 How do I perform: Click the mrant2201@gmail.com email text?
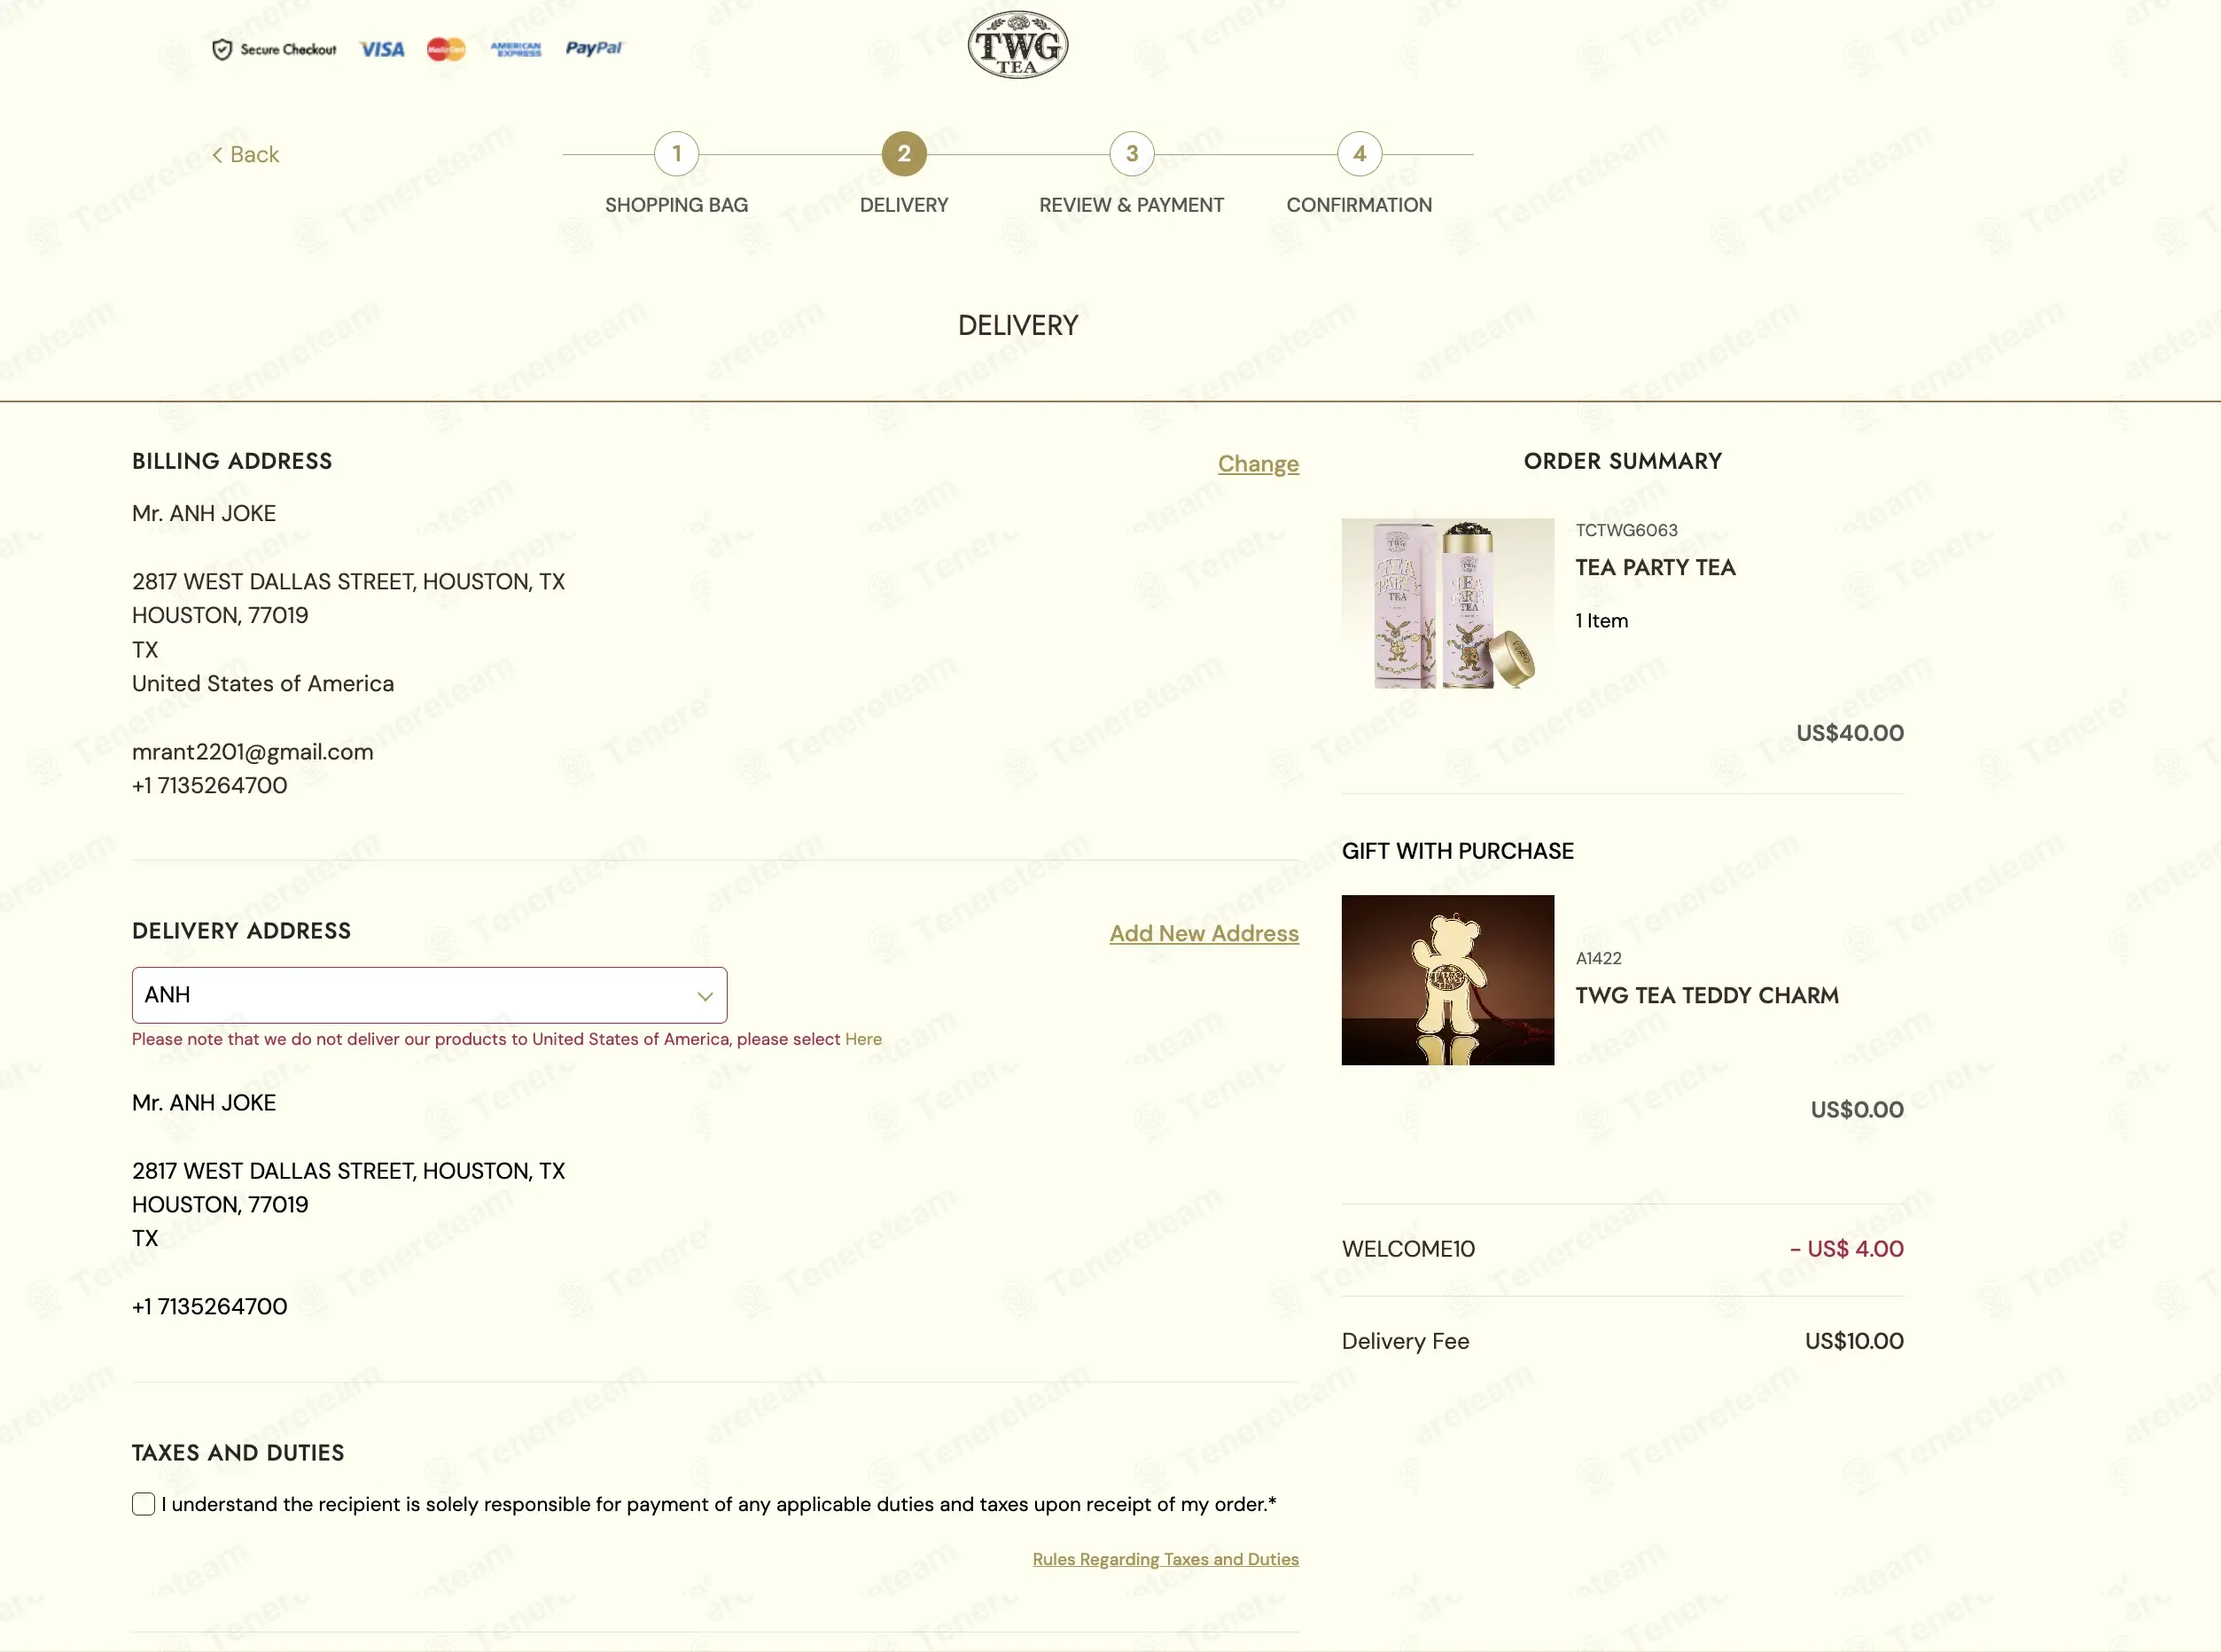coord(253,752)
